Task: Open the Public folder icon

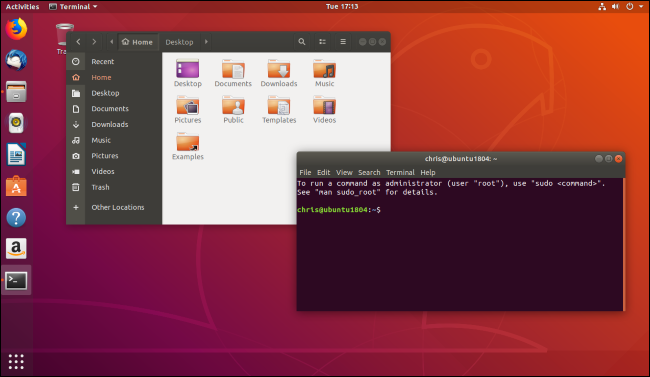Action: click(233, 109)
